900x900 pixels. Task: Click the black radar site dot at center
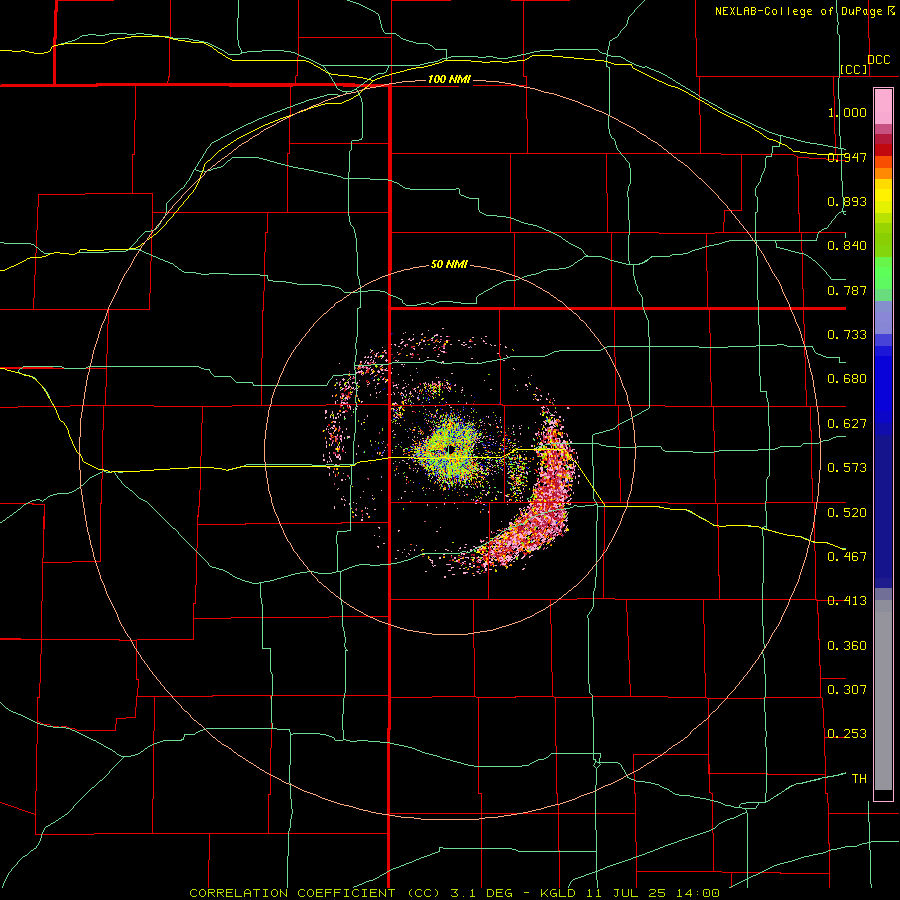[451, 449]
